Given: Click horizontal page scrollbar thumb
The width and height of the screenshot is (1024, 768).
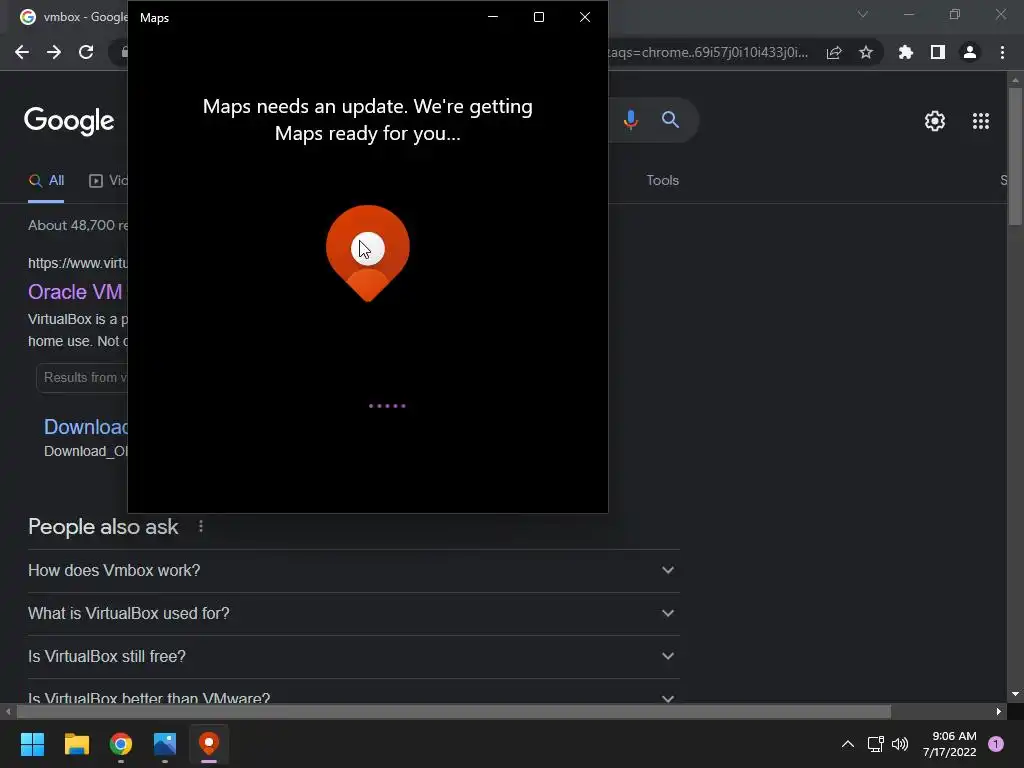Looking at the screenshot, I should (x=454, y=712).
